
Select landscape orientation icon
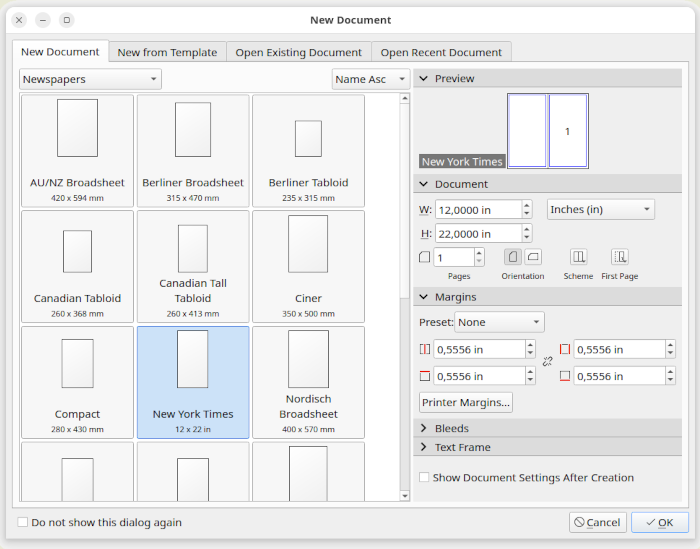533,257
